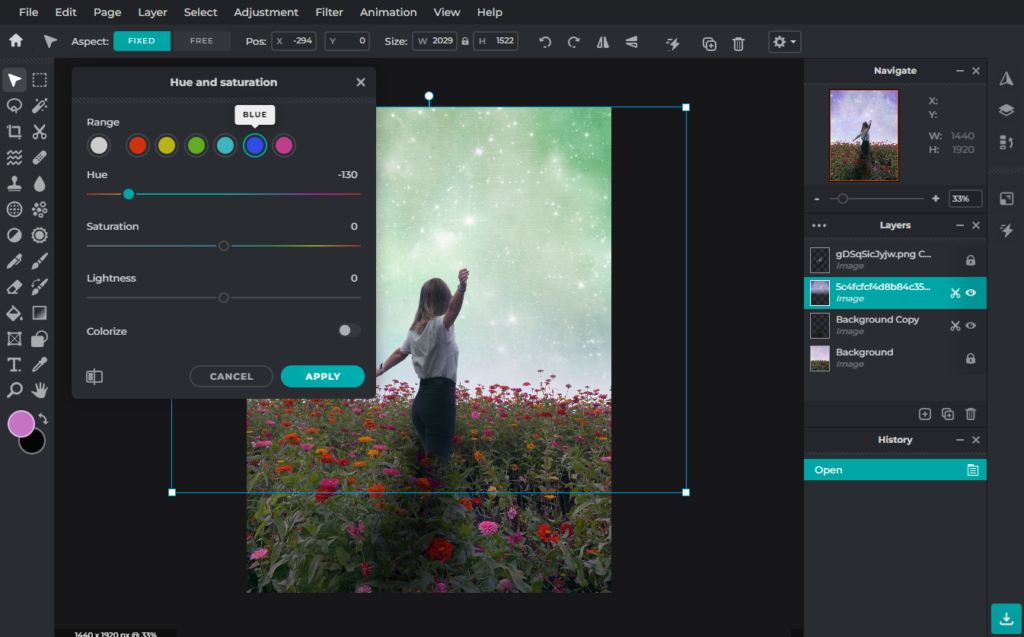
Task: Choose the Lasso select tool
Action: pyautogui.click(x=14, y=106)
